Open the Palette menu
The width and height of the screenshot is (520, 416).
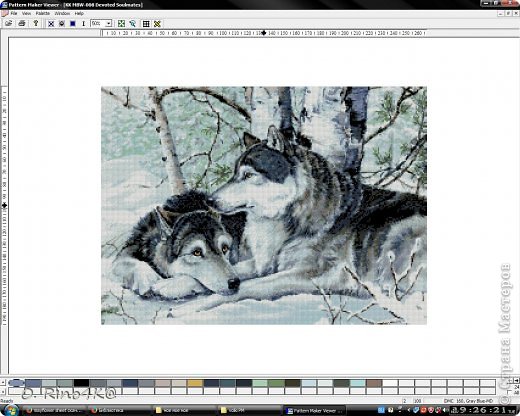point(43,13)
